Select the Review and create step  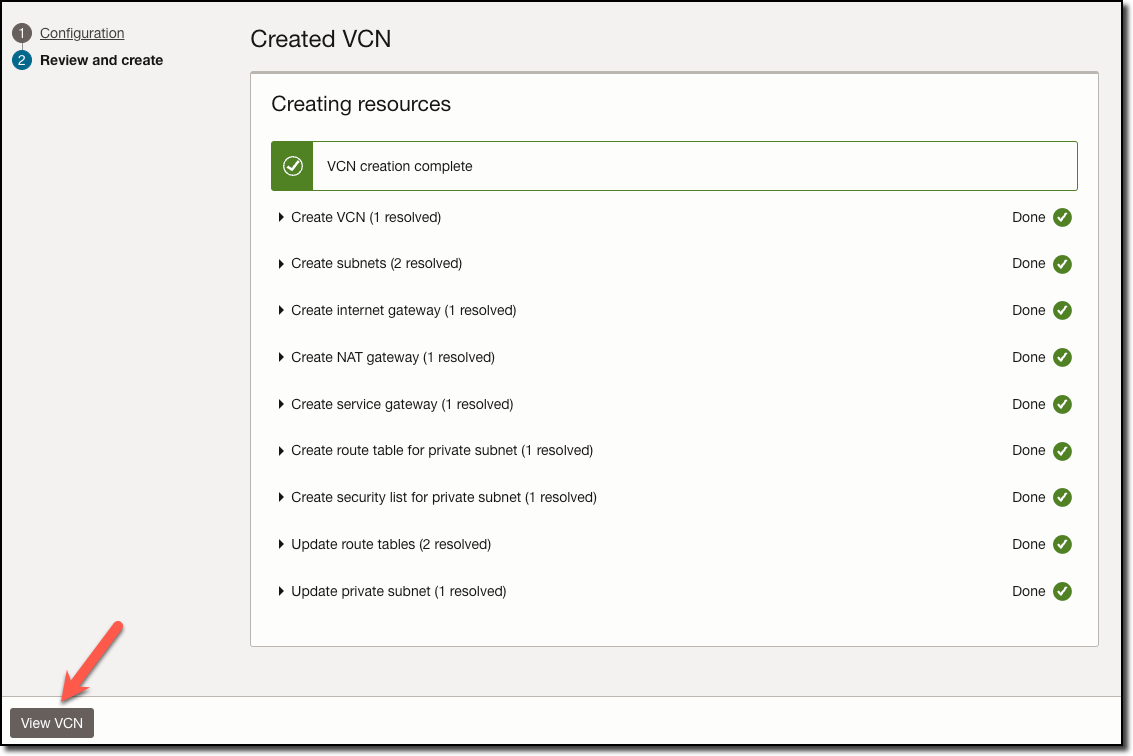pyautogui.click(x=101, y=60)
